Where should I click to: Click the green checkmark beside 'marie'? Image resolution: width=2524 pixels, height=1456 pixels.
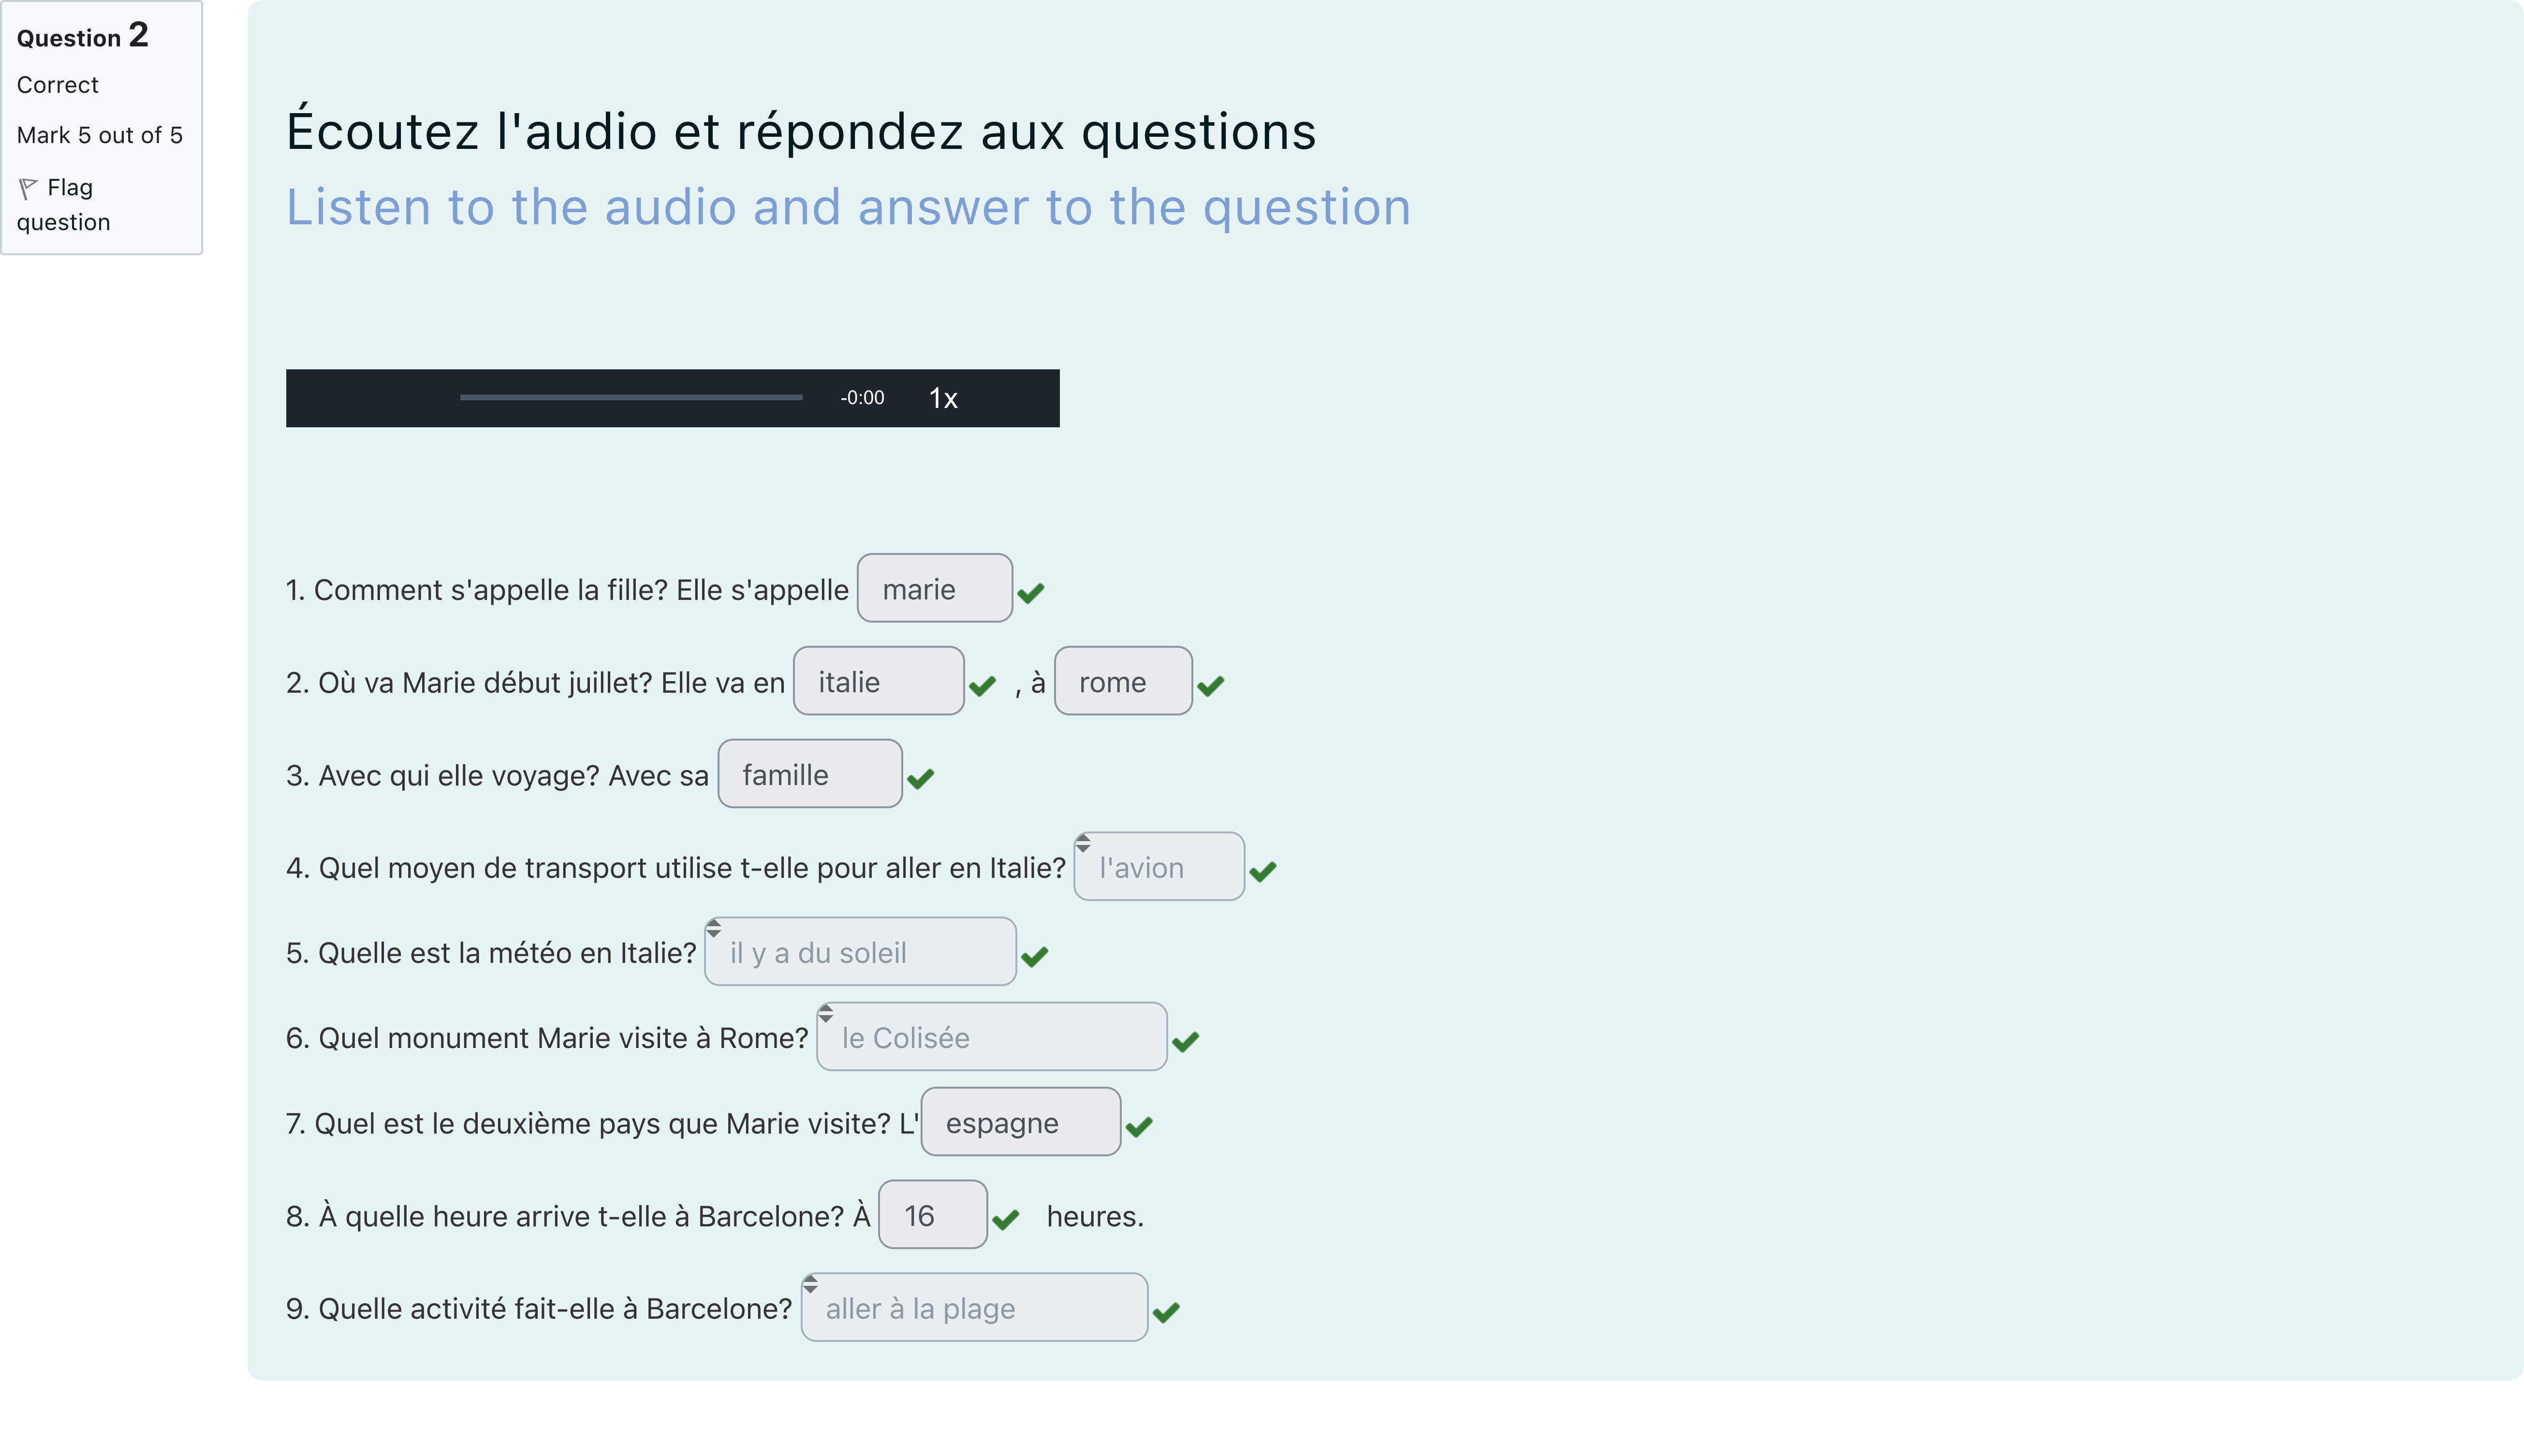tap(1031, 592)
